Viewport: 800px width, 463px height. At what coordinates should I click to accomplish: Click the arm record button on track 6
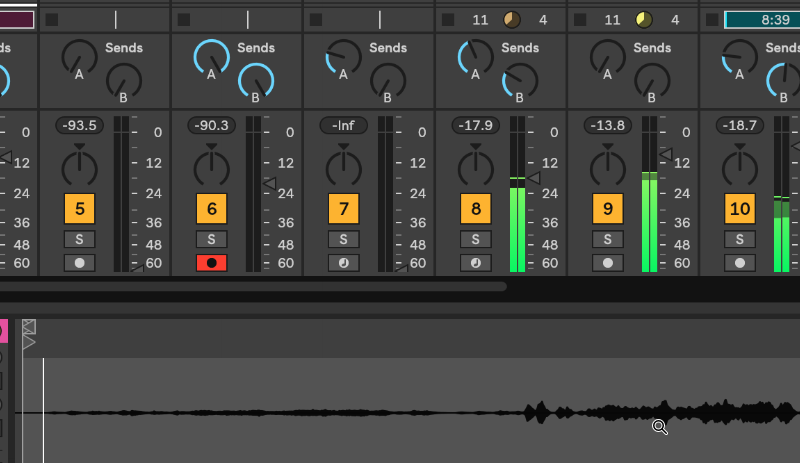pos(211,263)
